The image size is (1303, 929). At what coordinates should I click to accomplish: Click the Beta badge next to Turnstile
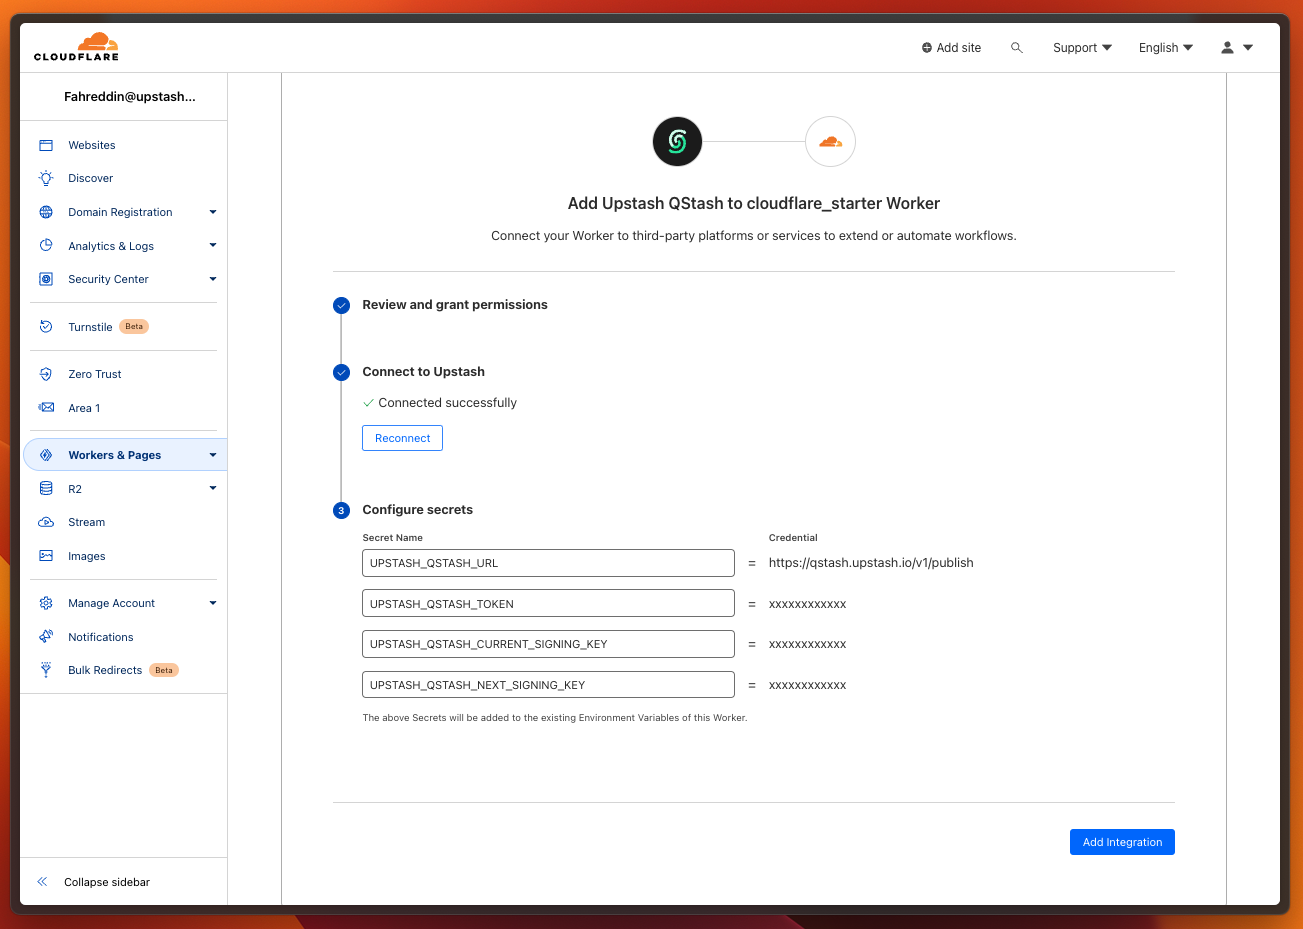[x=134, y=327]
